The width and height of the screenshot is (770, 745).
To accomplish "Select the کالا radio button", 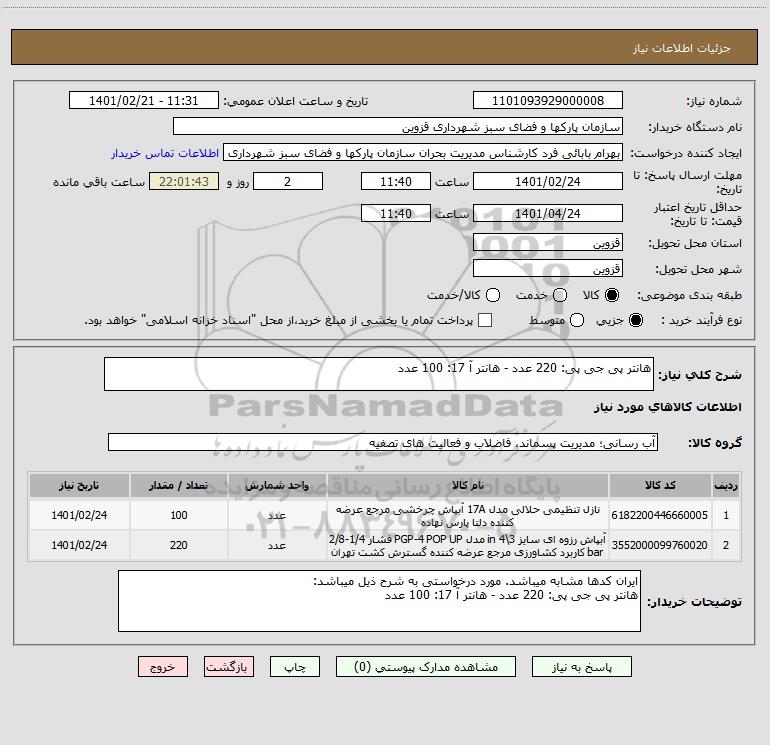I will pos(612,295).
